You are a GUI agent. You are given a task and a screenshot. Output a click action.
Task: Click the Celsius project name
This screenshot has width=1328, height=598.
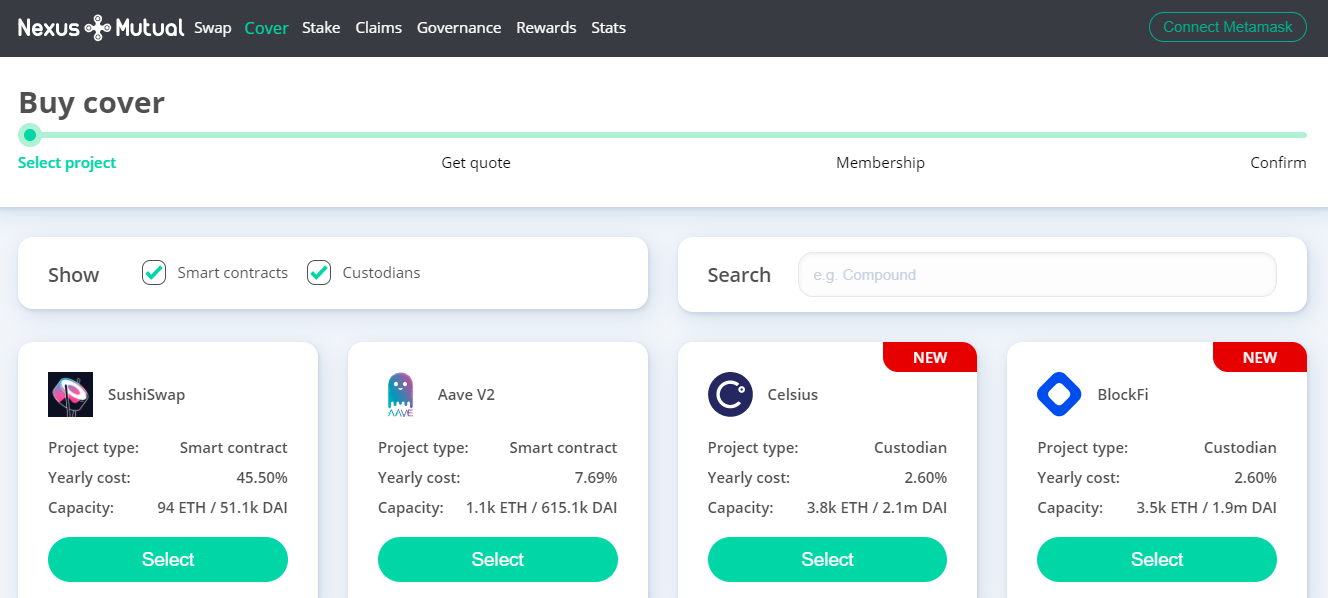(x=793, y=395)
